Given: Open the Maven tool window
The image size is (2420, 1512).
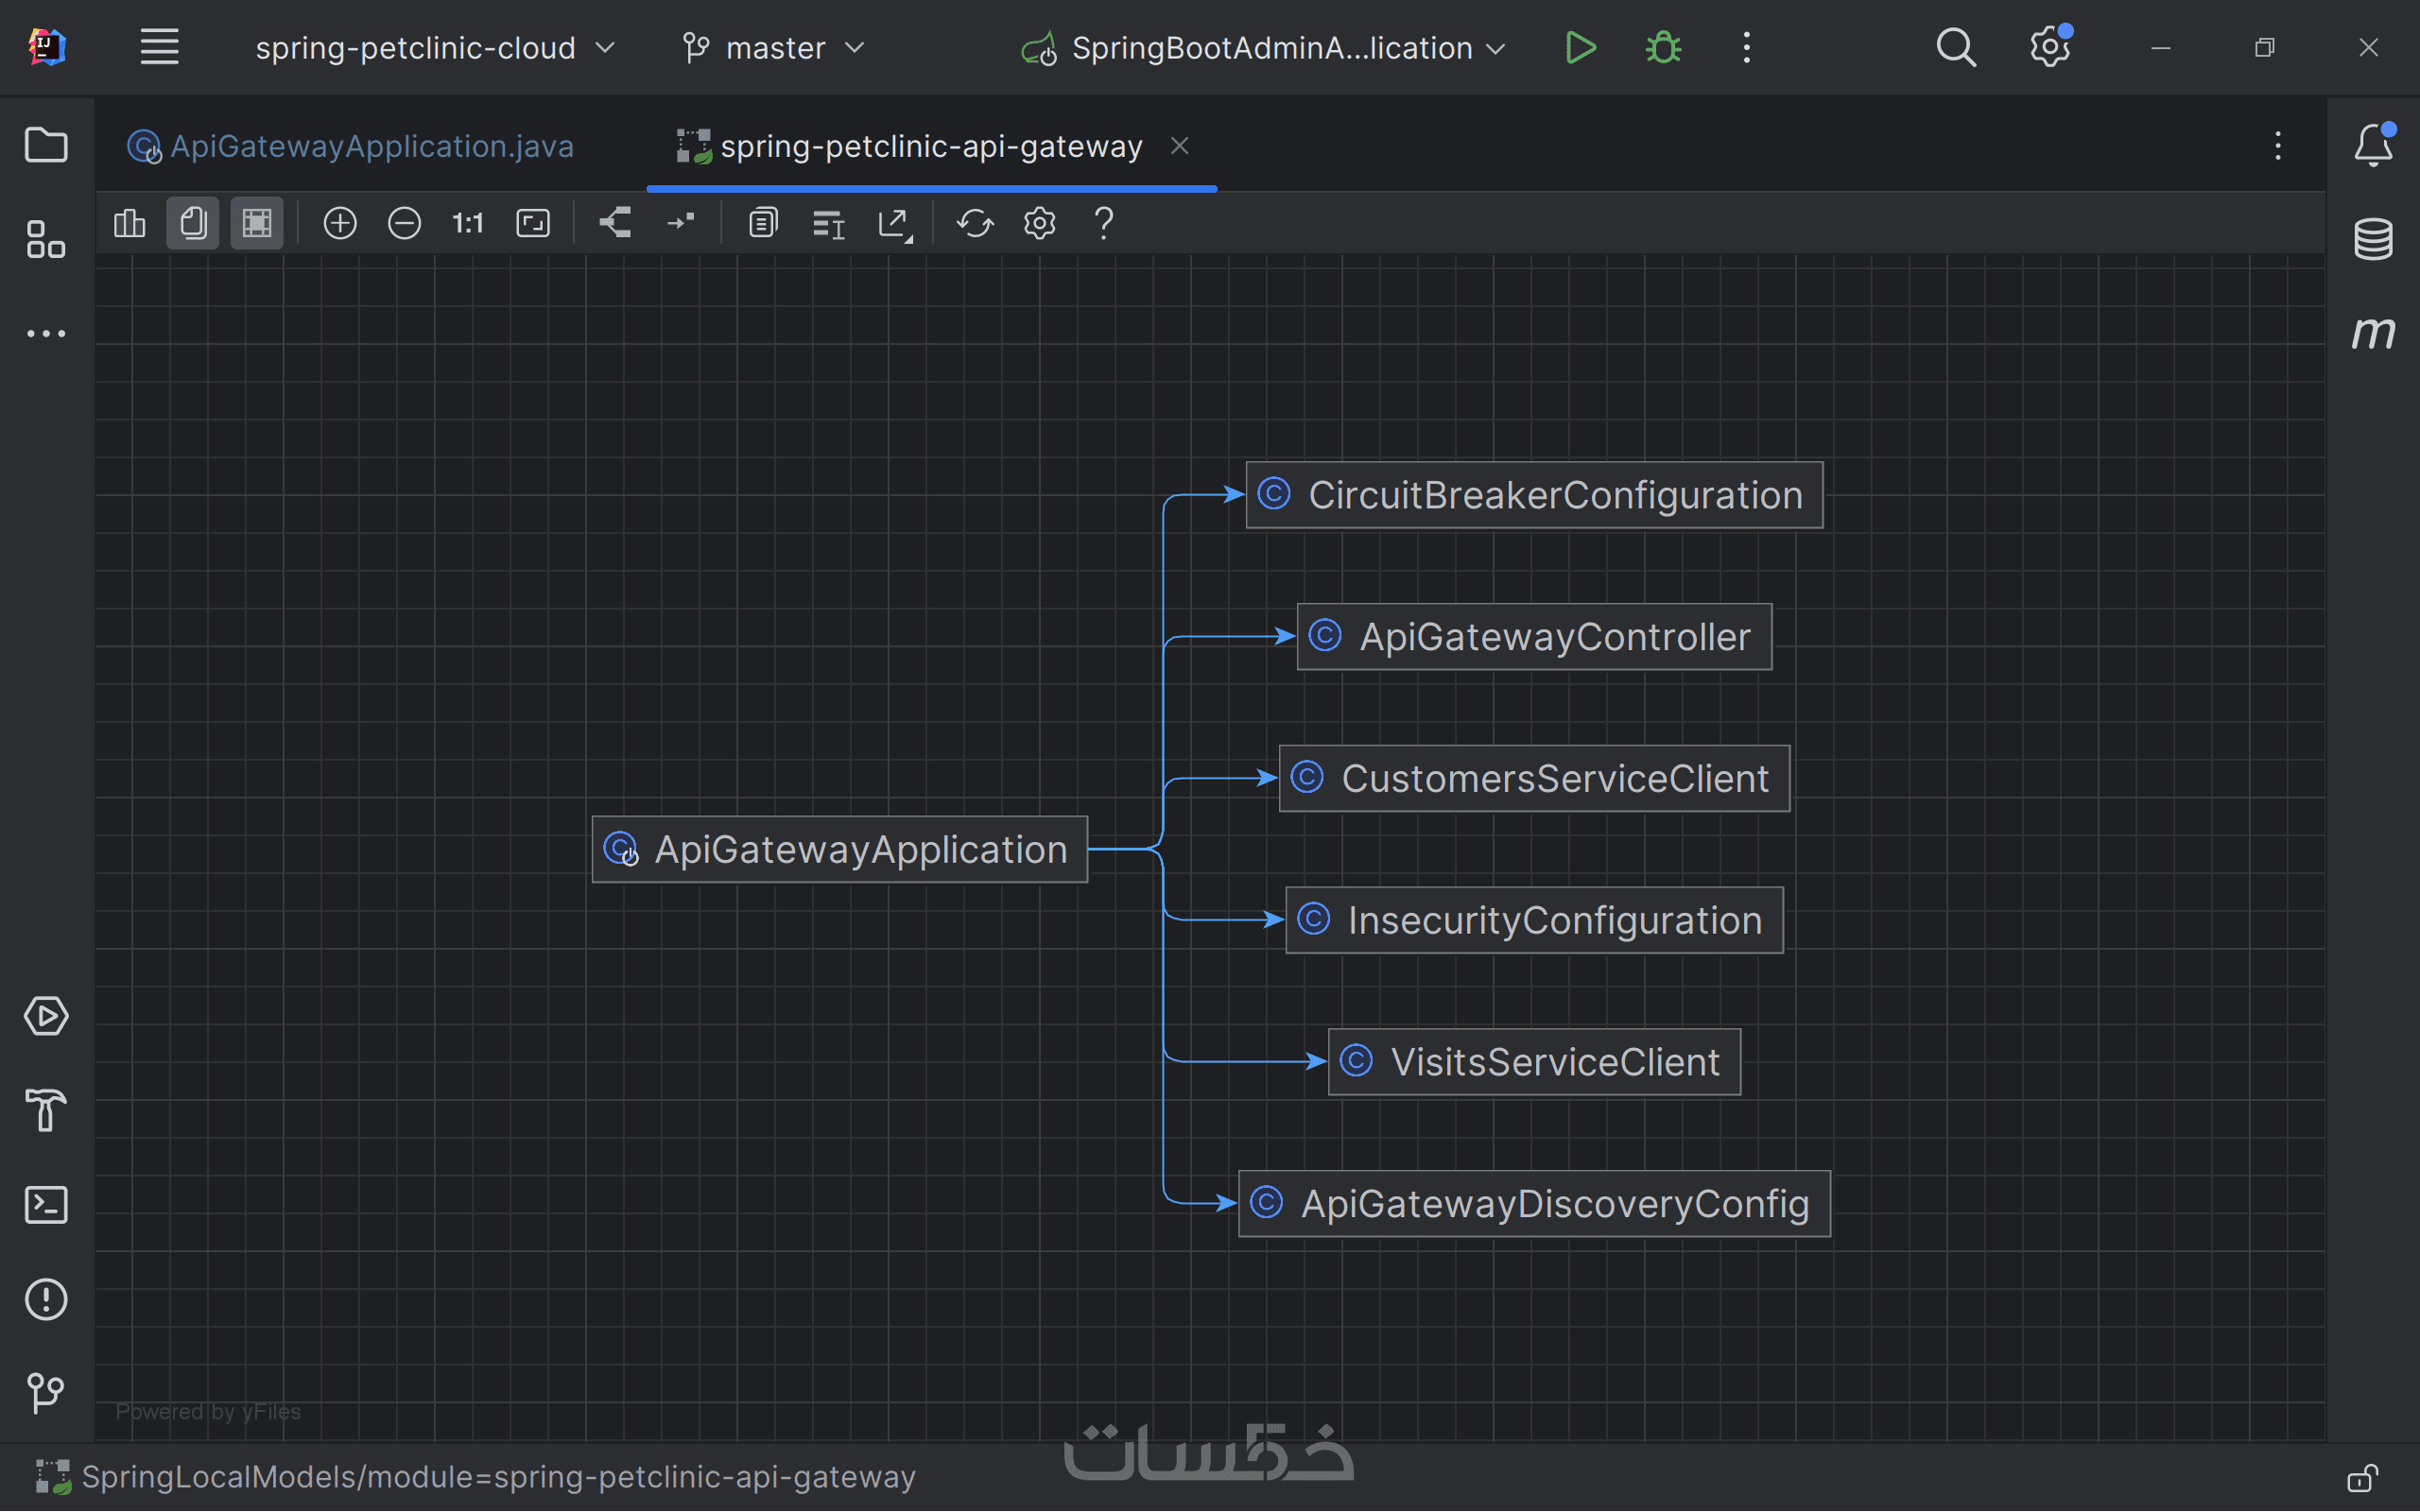Looking at the screenshot, I should click(x=2373, y=332).
